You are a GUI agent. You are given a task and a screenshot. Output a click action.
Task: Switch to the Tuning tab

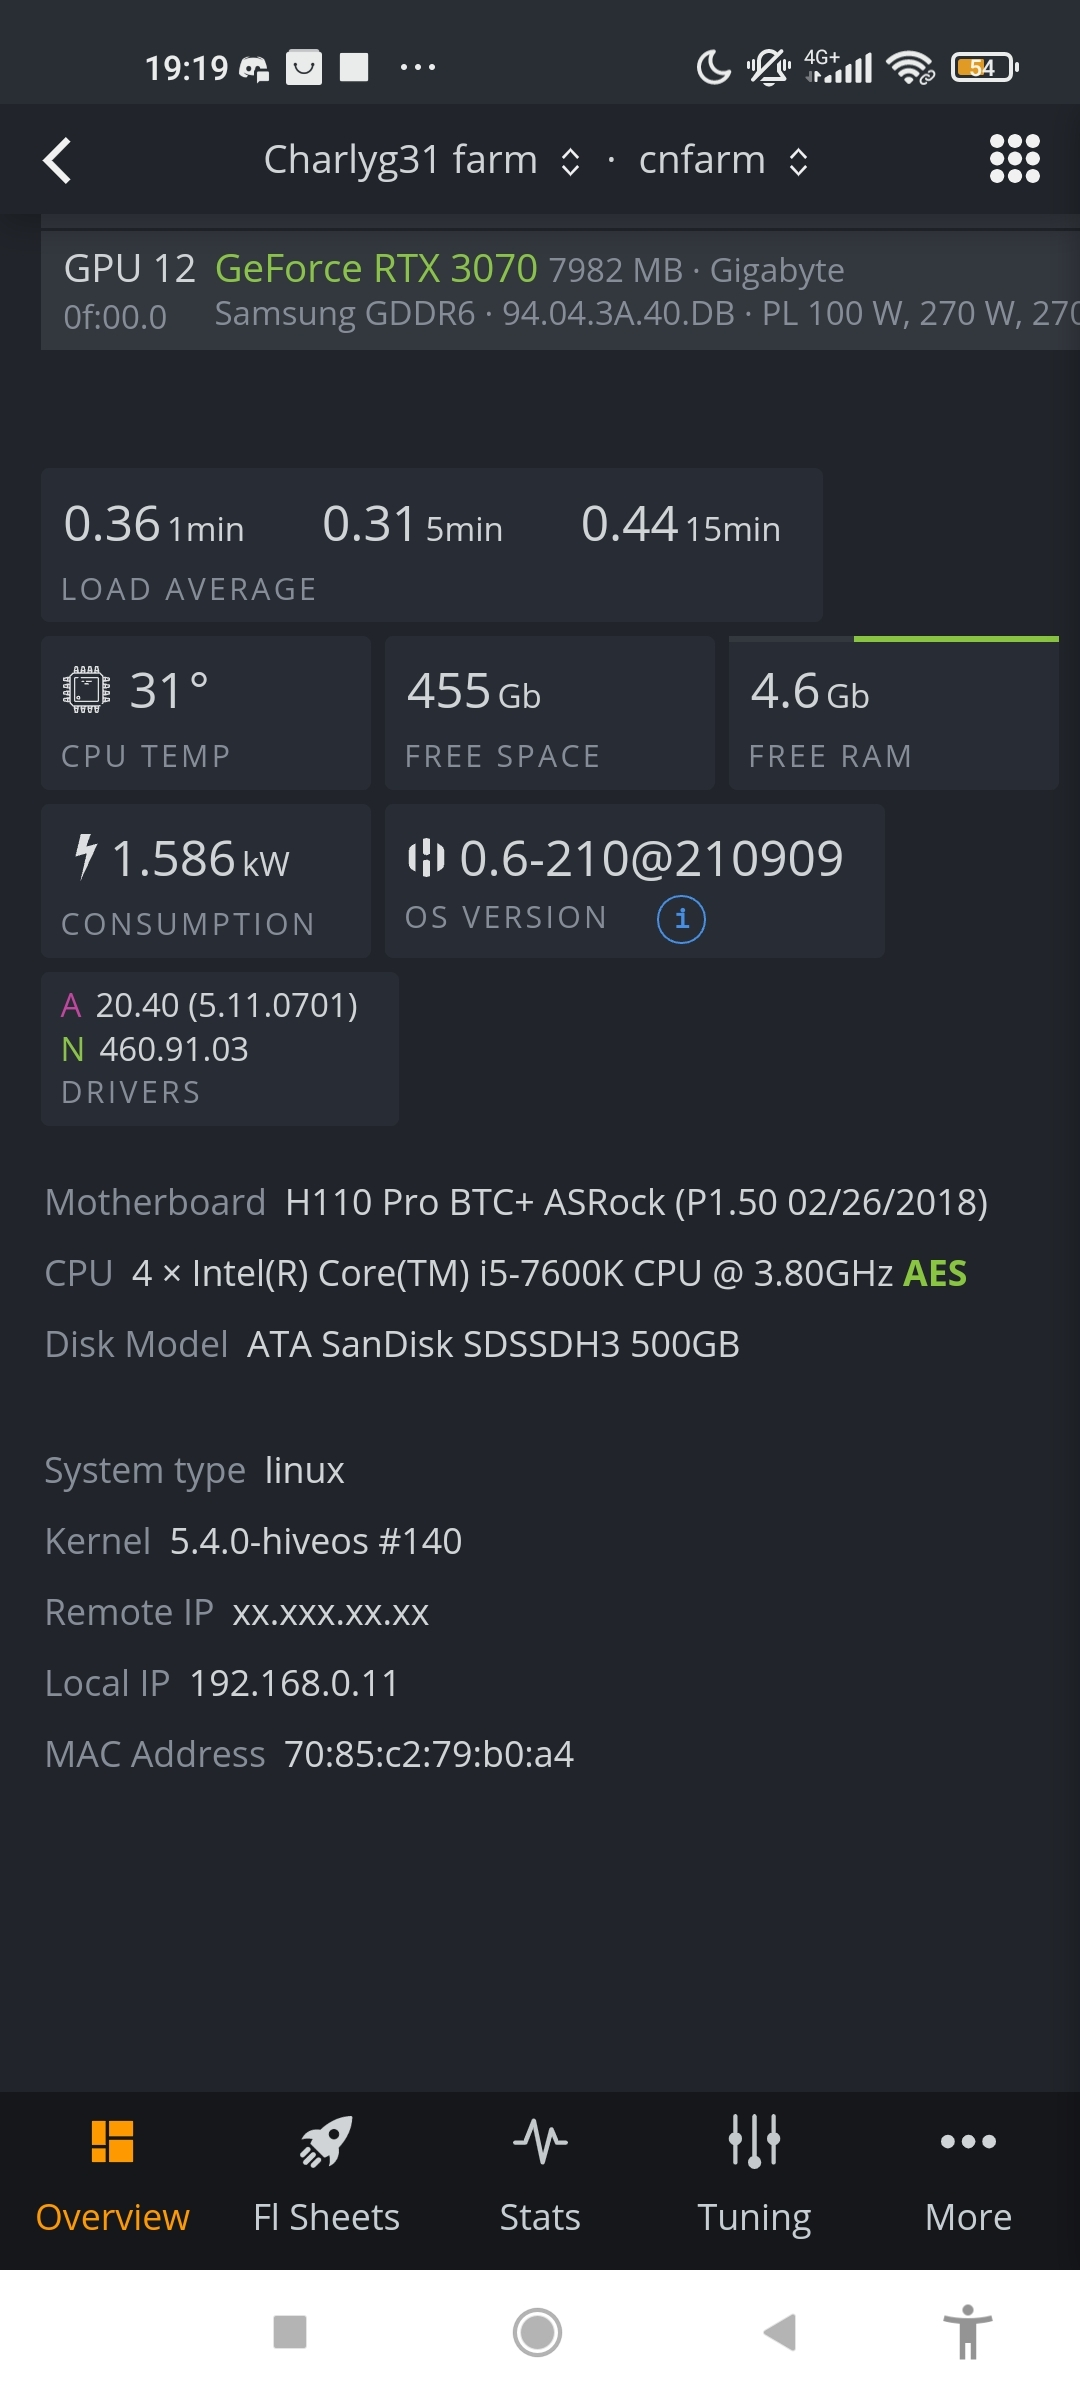point(754,2180)
